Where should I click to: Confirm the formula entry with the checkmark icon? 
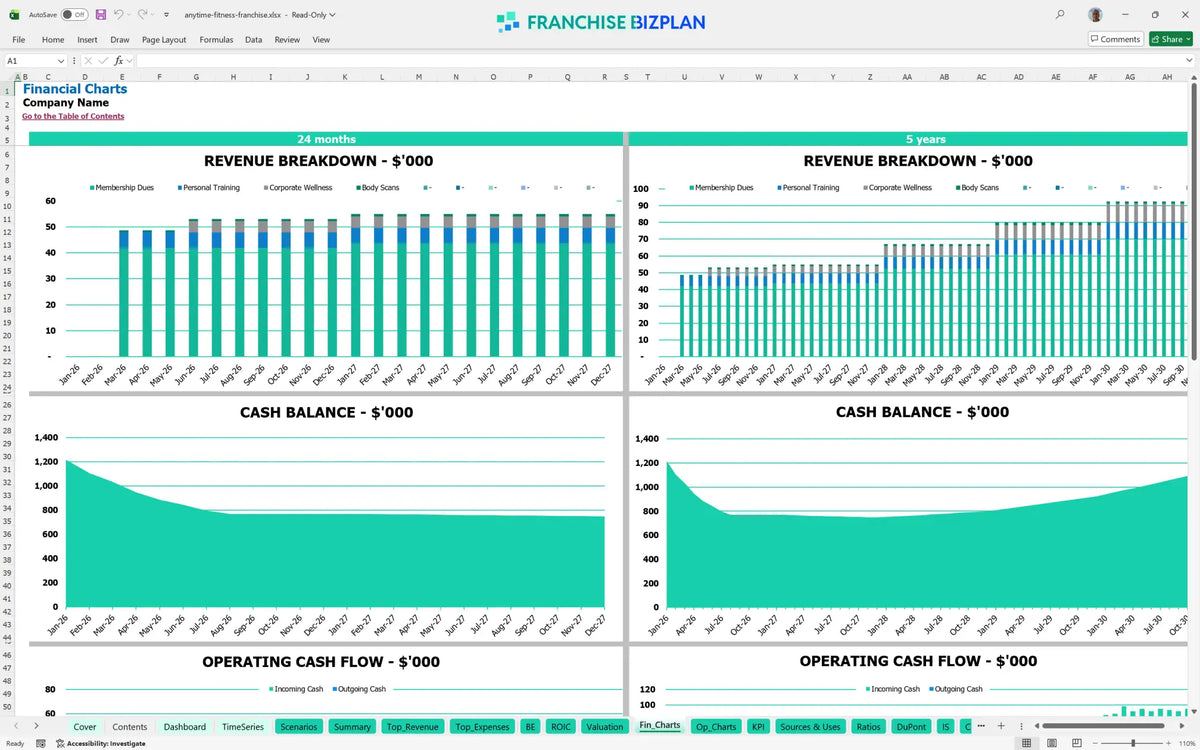point(103,61)
